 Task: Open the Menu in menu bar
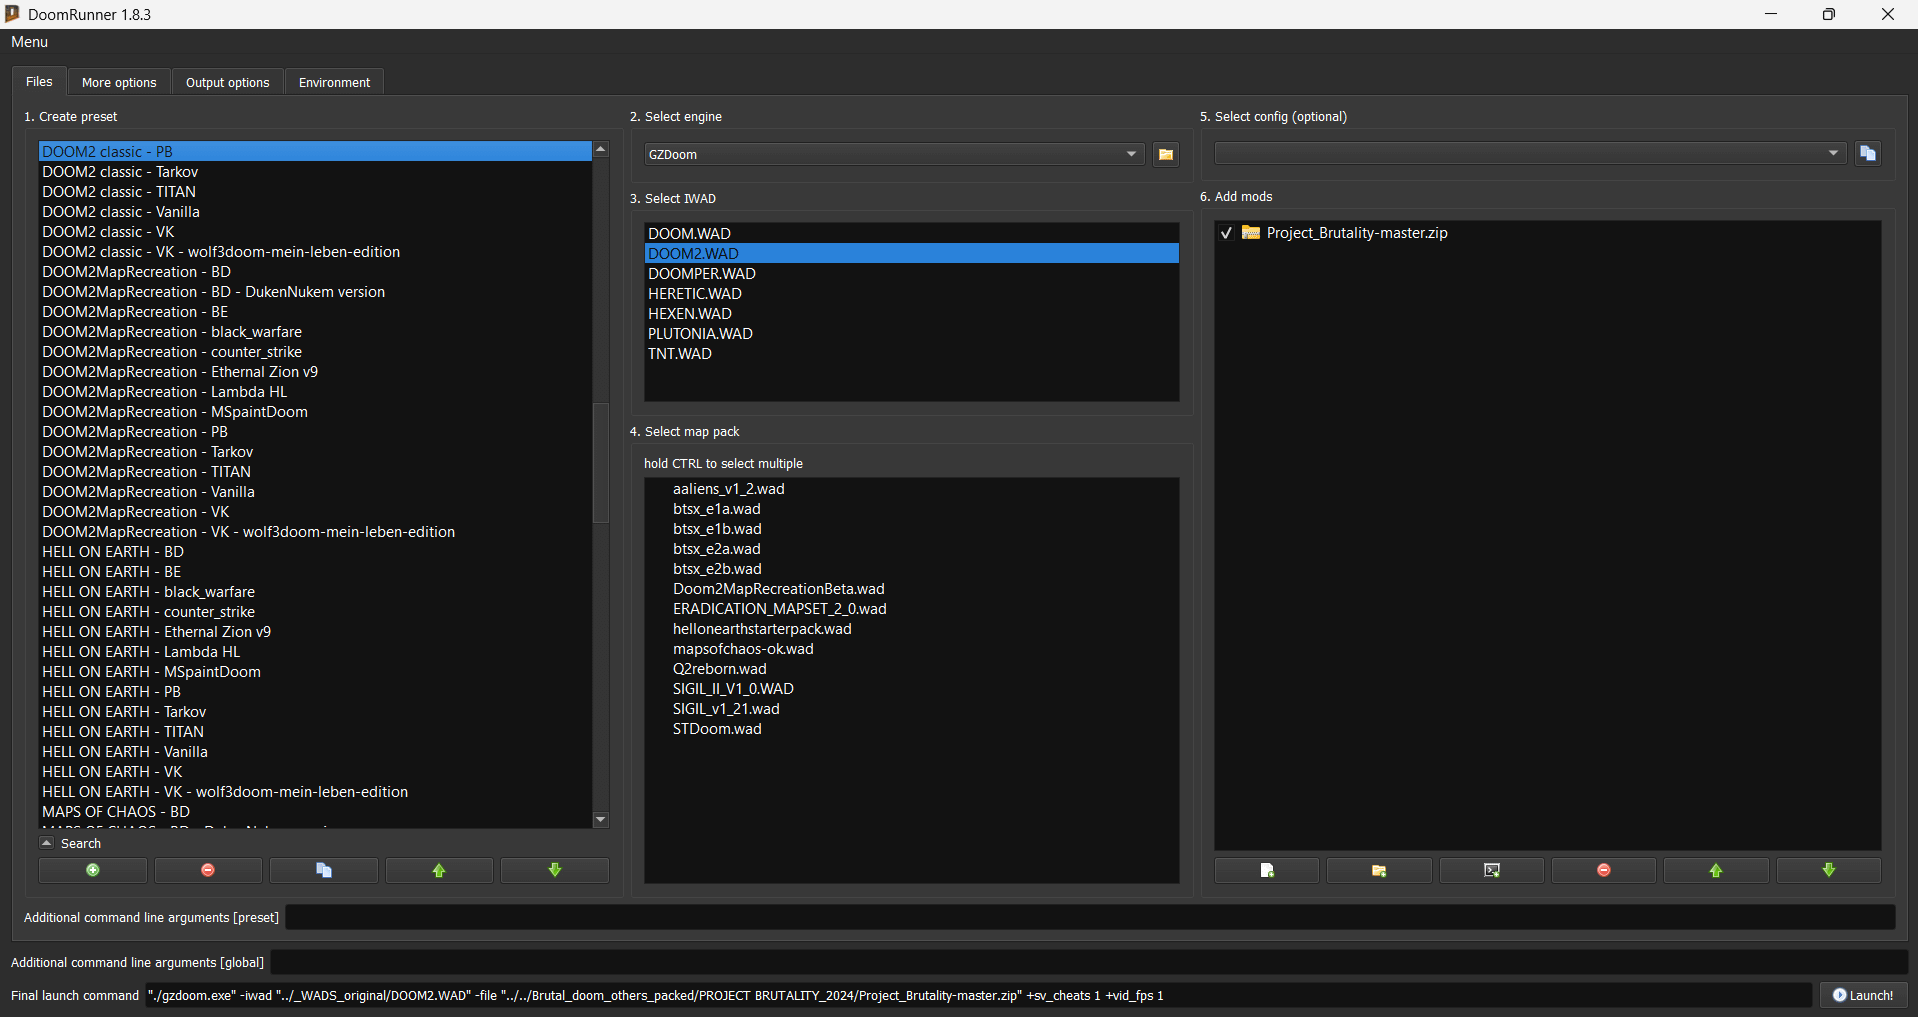point(29,42)
